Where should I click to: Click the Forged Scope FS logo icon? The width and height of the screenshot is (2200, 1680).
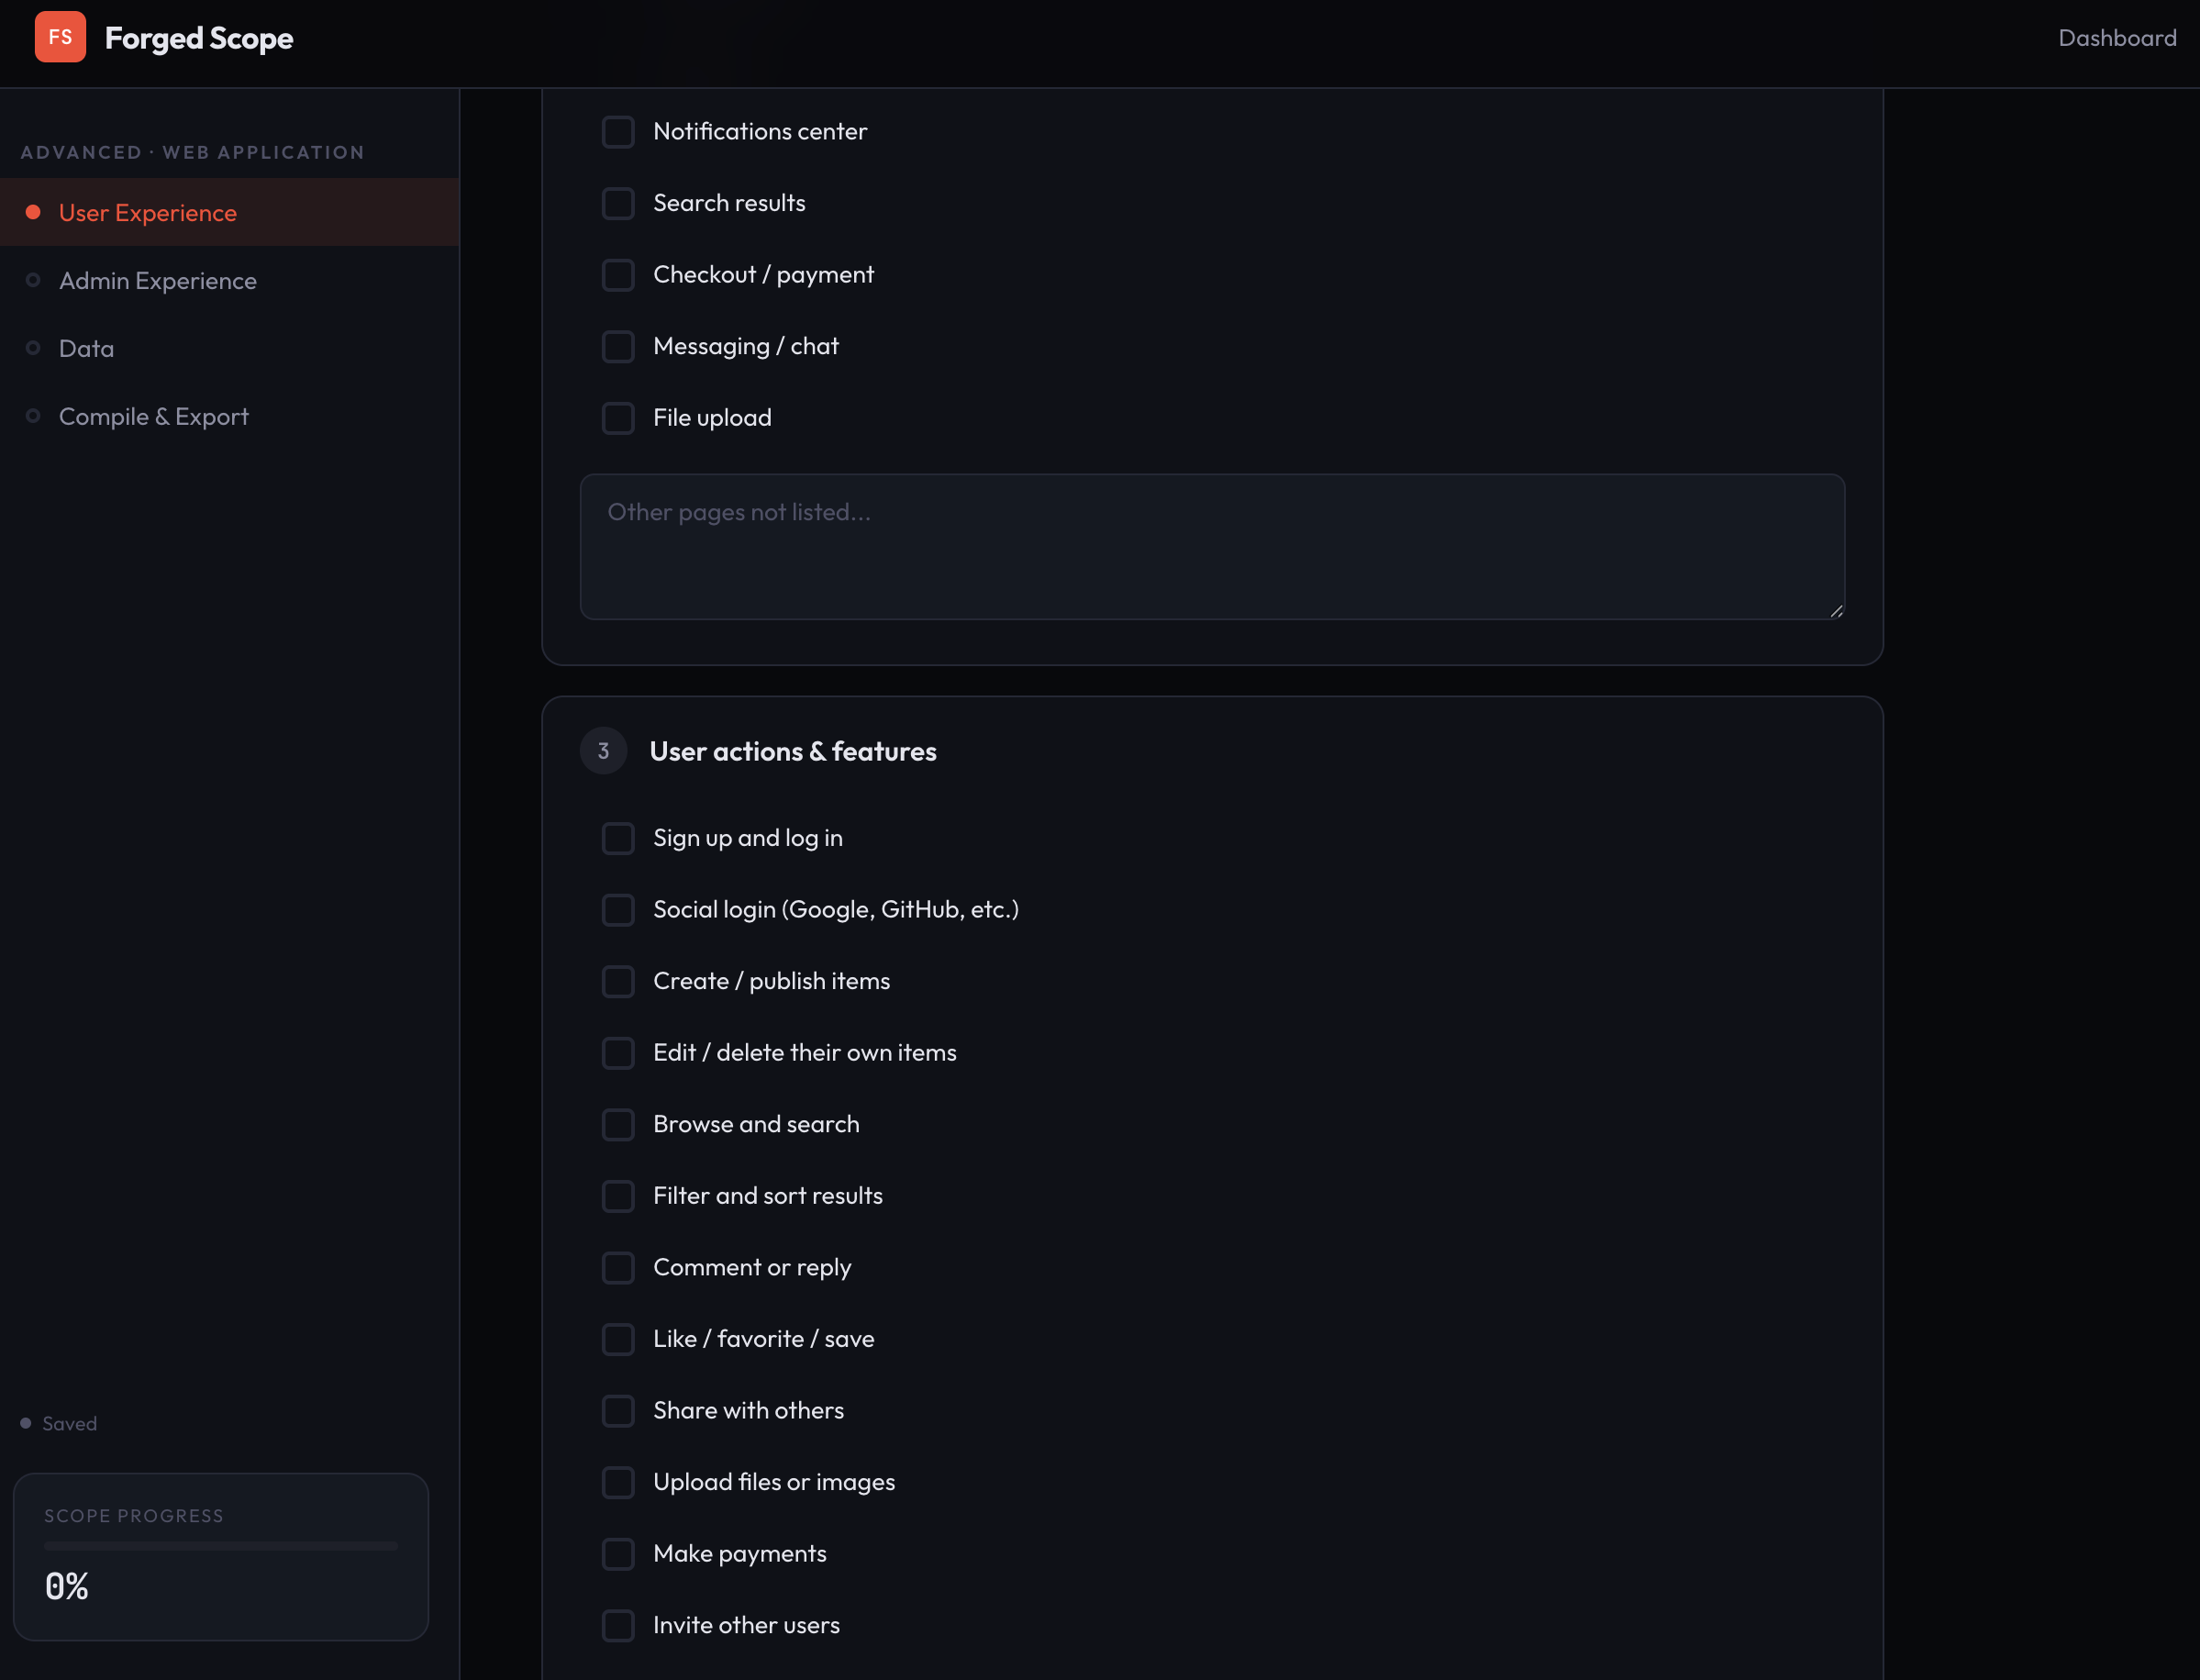(x=59, y=37)
